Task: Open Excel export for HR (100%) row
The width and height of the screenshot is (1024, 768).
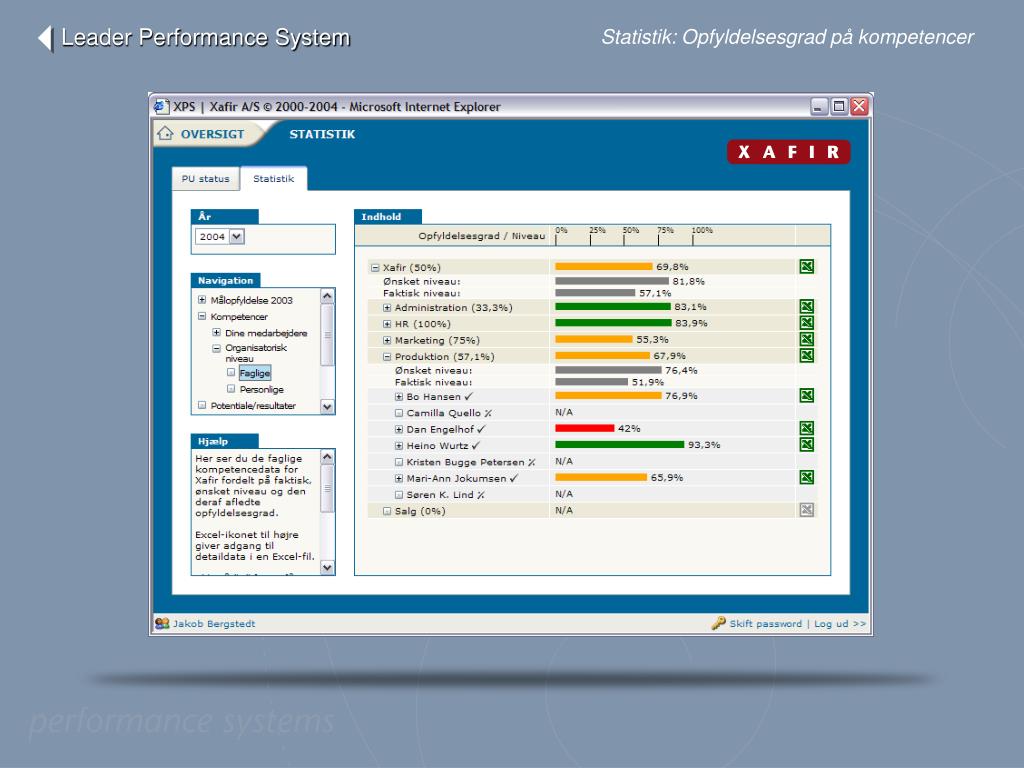Action: tap(807, 323)
